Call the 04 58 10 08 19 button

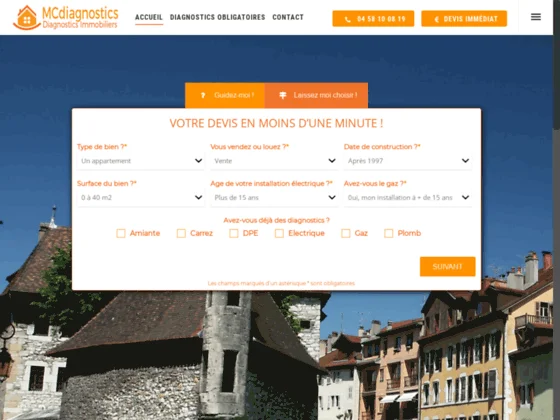(373, 19)
